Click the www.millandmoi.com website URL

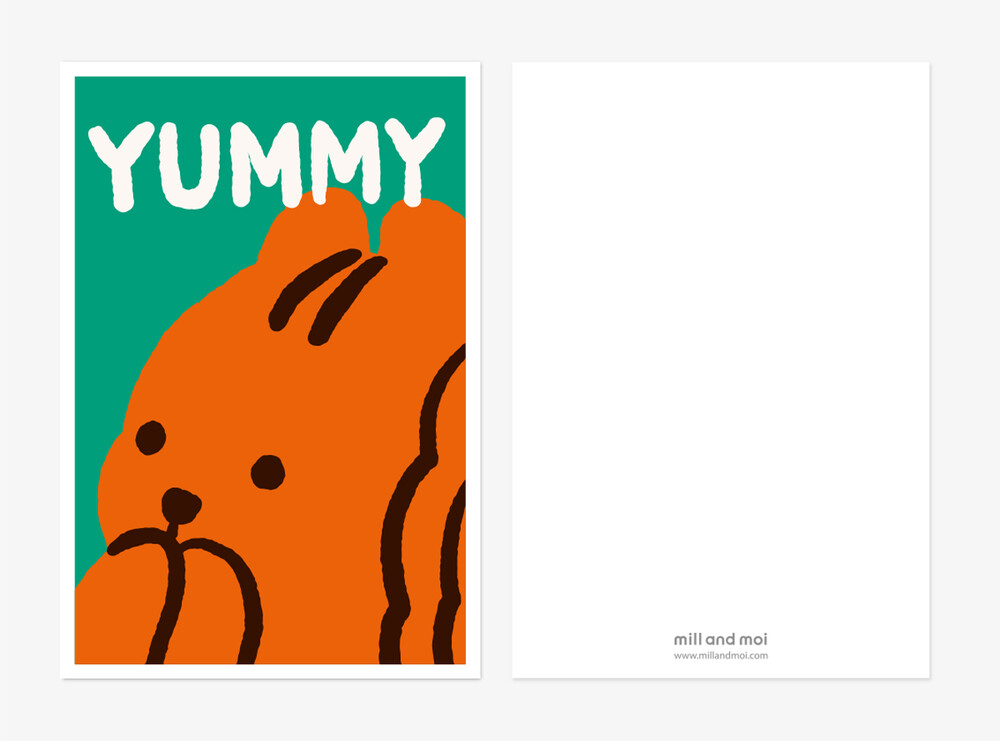721,656
